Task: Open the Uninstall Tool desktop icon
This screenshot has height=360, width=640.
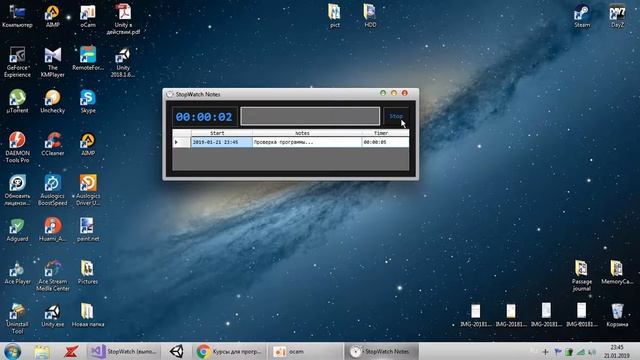Action: click(x=17, y=318)
